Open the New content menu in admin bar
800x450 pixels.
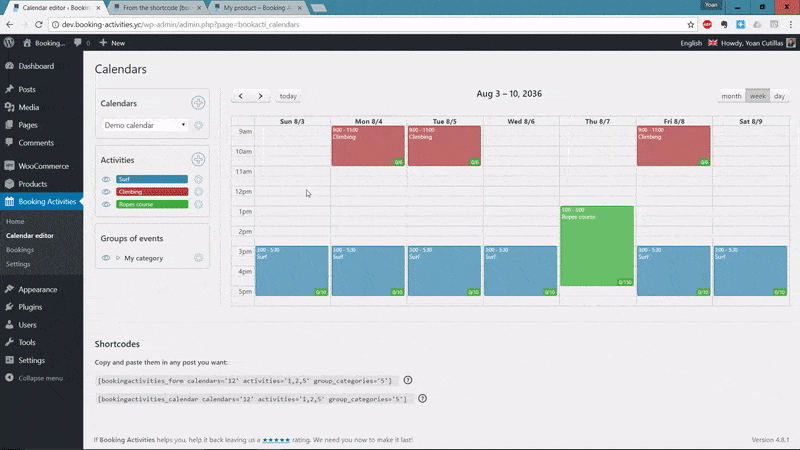click(112, 43)
